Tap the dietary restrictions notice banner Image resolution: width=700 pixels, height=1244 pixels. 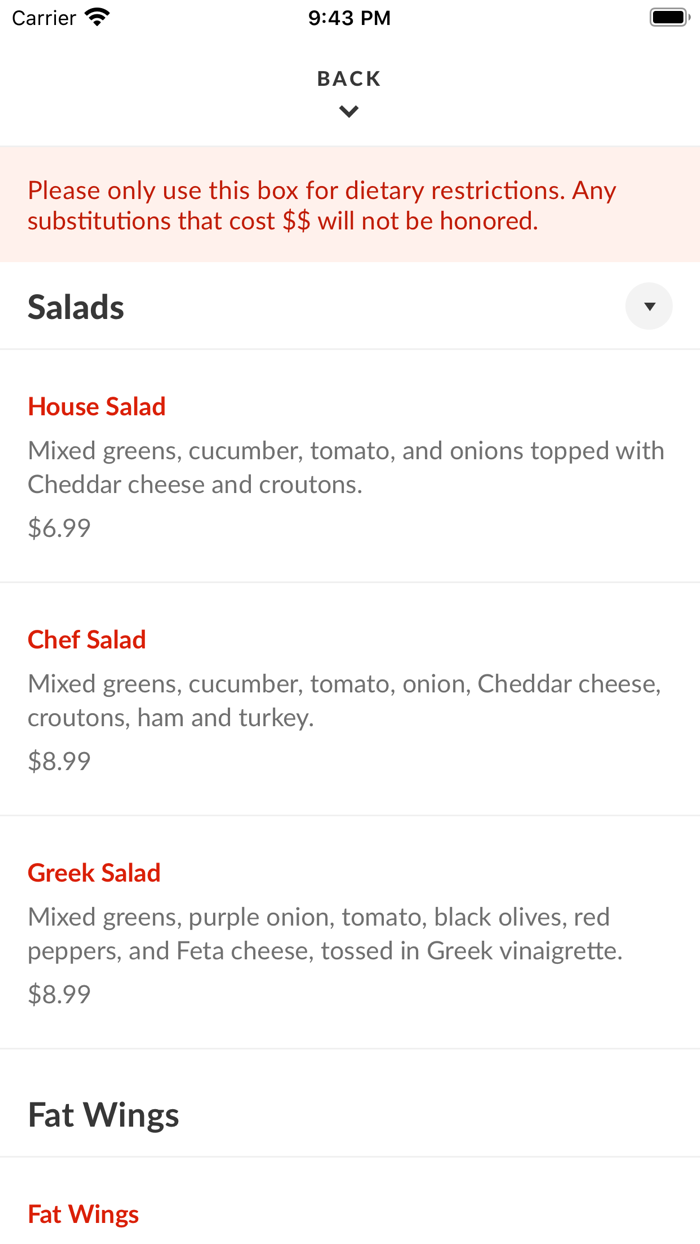[349, 205]
